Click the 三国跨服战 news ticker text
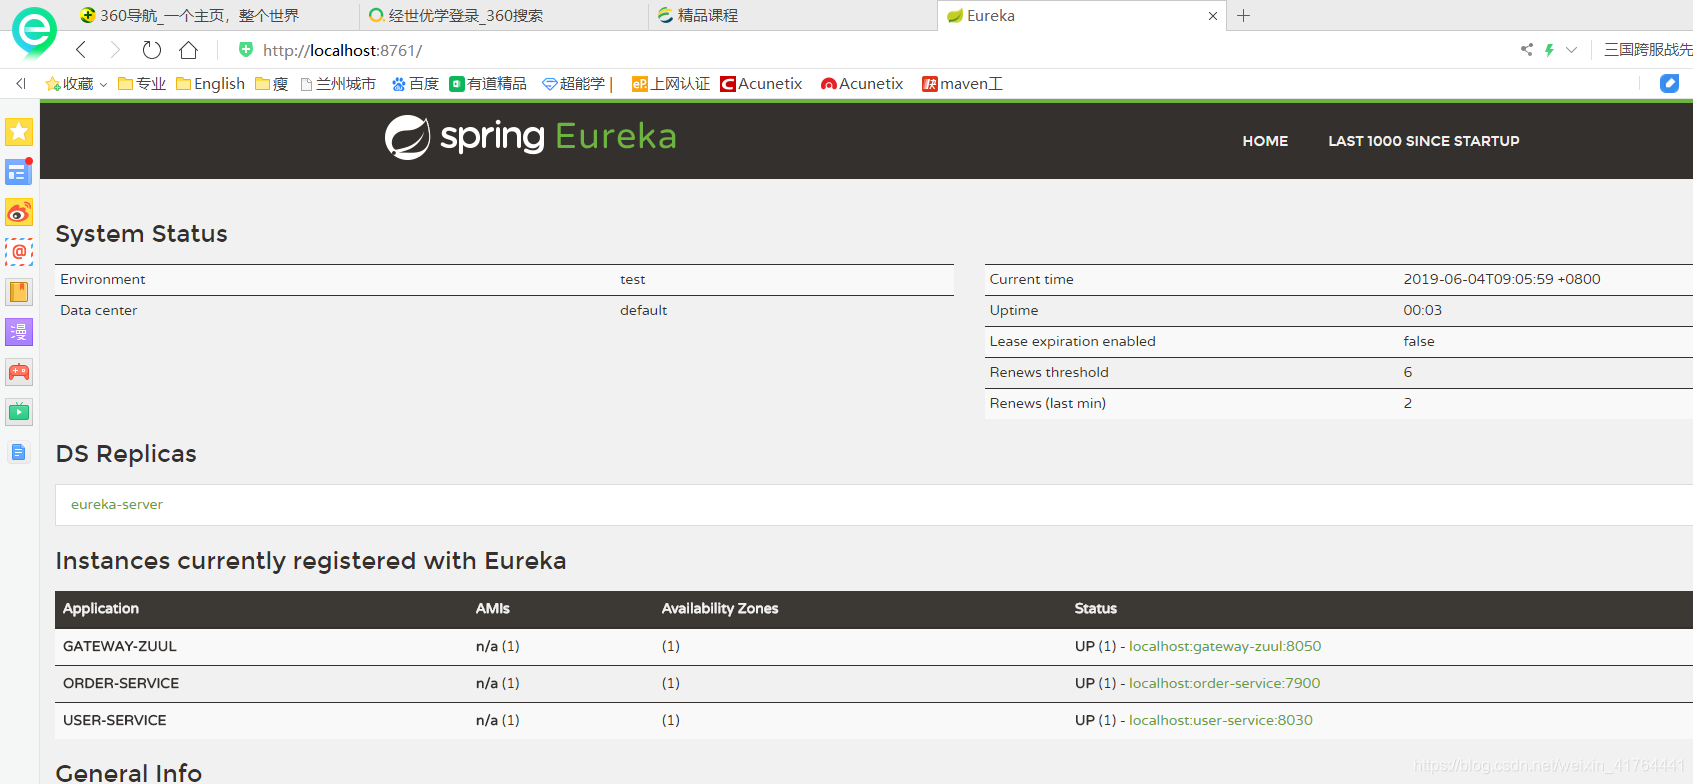Viewport: 1693px width, 784px height. pos(1648,49)
